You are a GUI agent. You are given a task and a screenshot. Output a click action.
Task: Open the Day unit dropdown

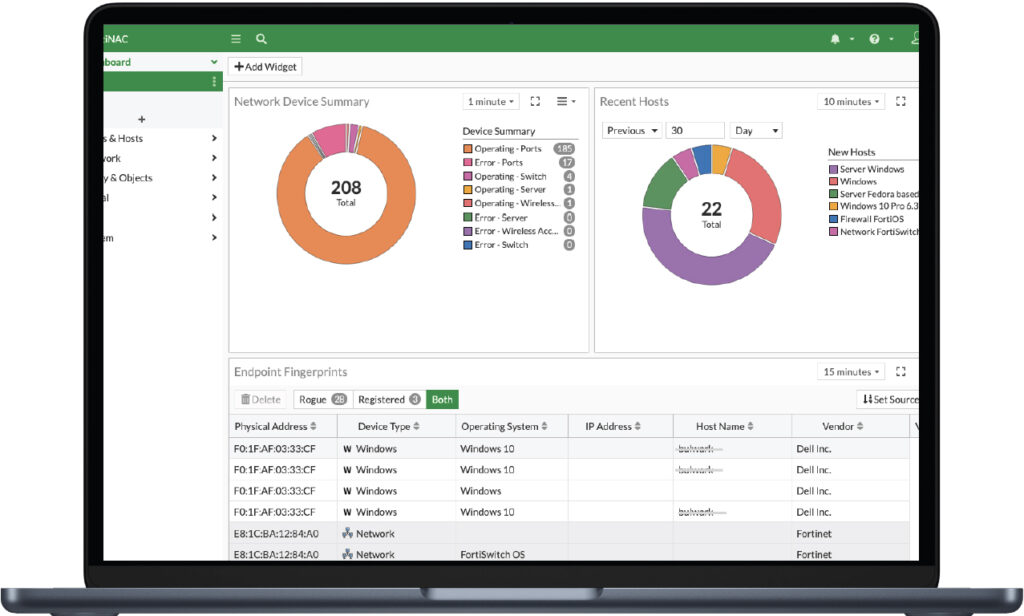[x=756, y=130]
